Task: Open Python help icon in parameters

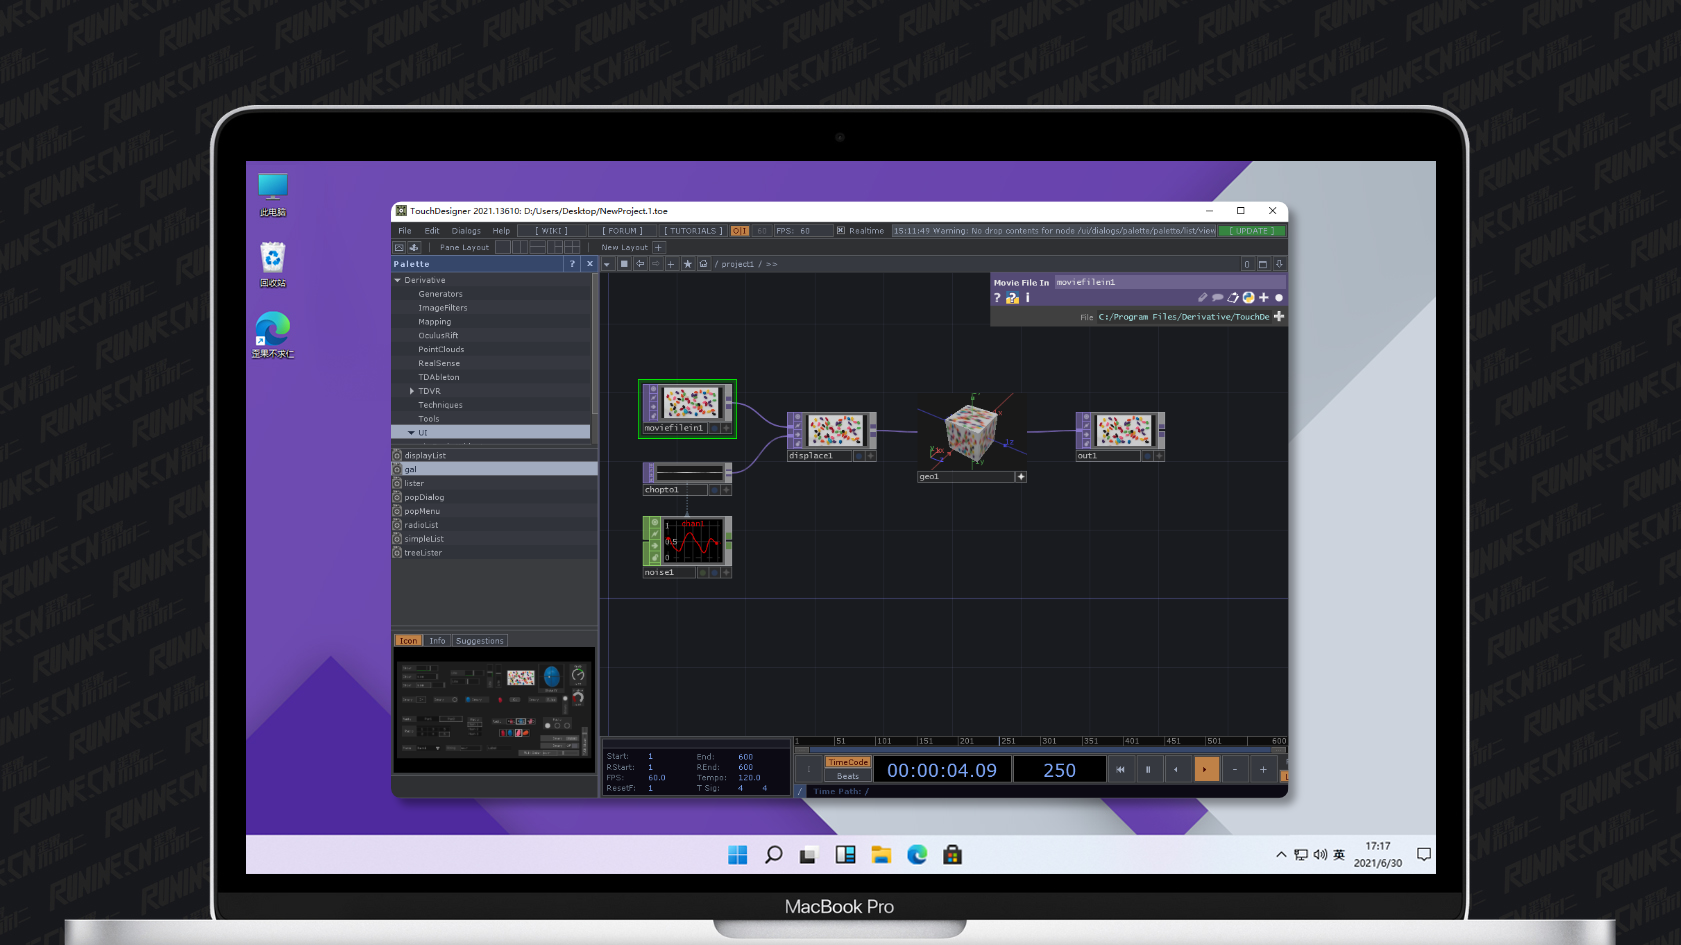Action: coord(1012,298)
